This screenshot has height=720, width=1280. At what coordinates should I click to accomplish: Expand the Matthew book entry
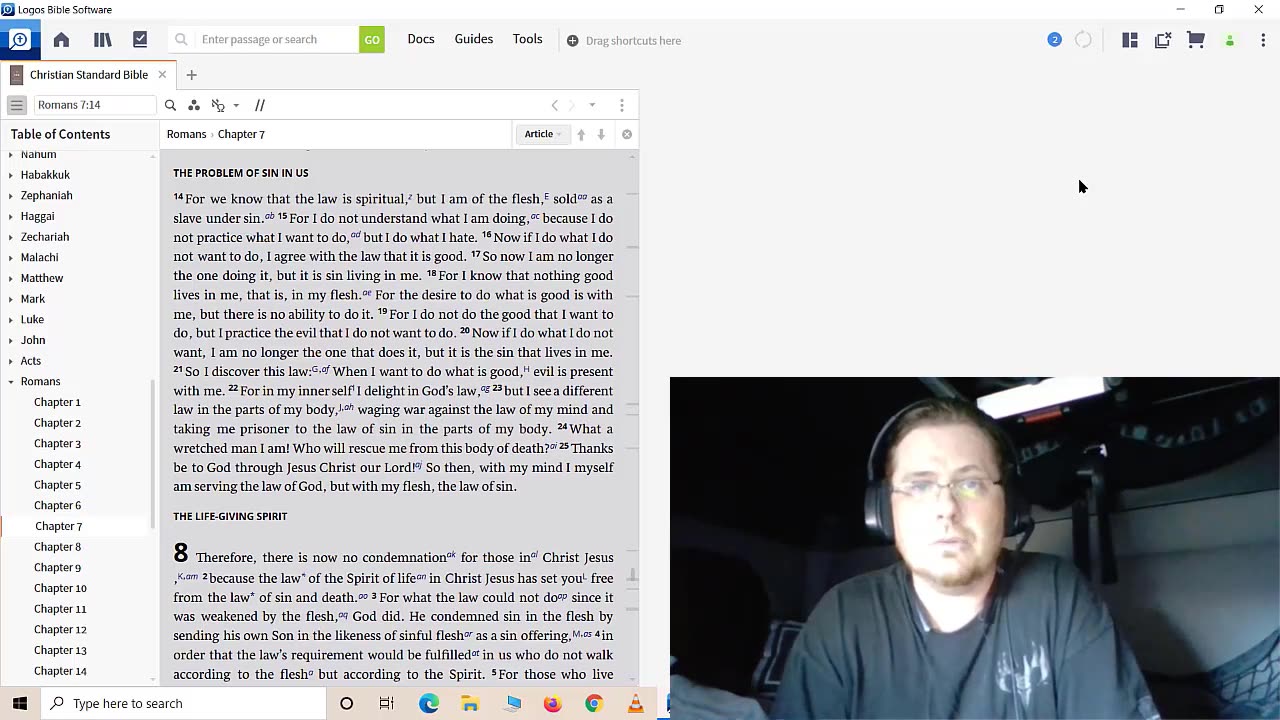point(11,278)
